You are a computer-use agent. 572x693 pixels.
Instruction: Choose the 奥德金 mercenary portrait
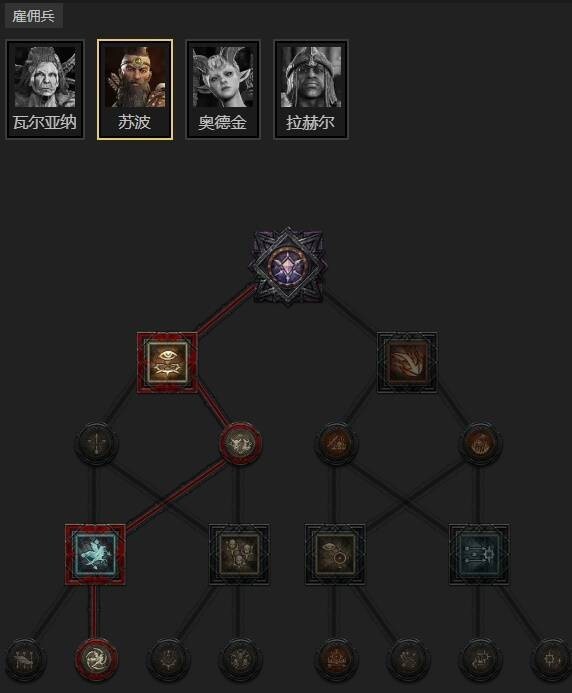223,90
